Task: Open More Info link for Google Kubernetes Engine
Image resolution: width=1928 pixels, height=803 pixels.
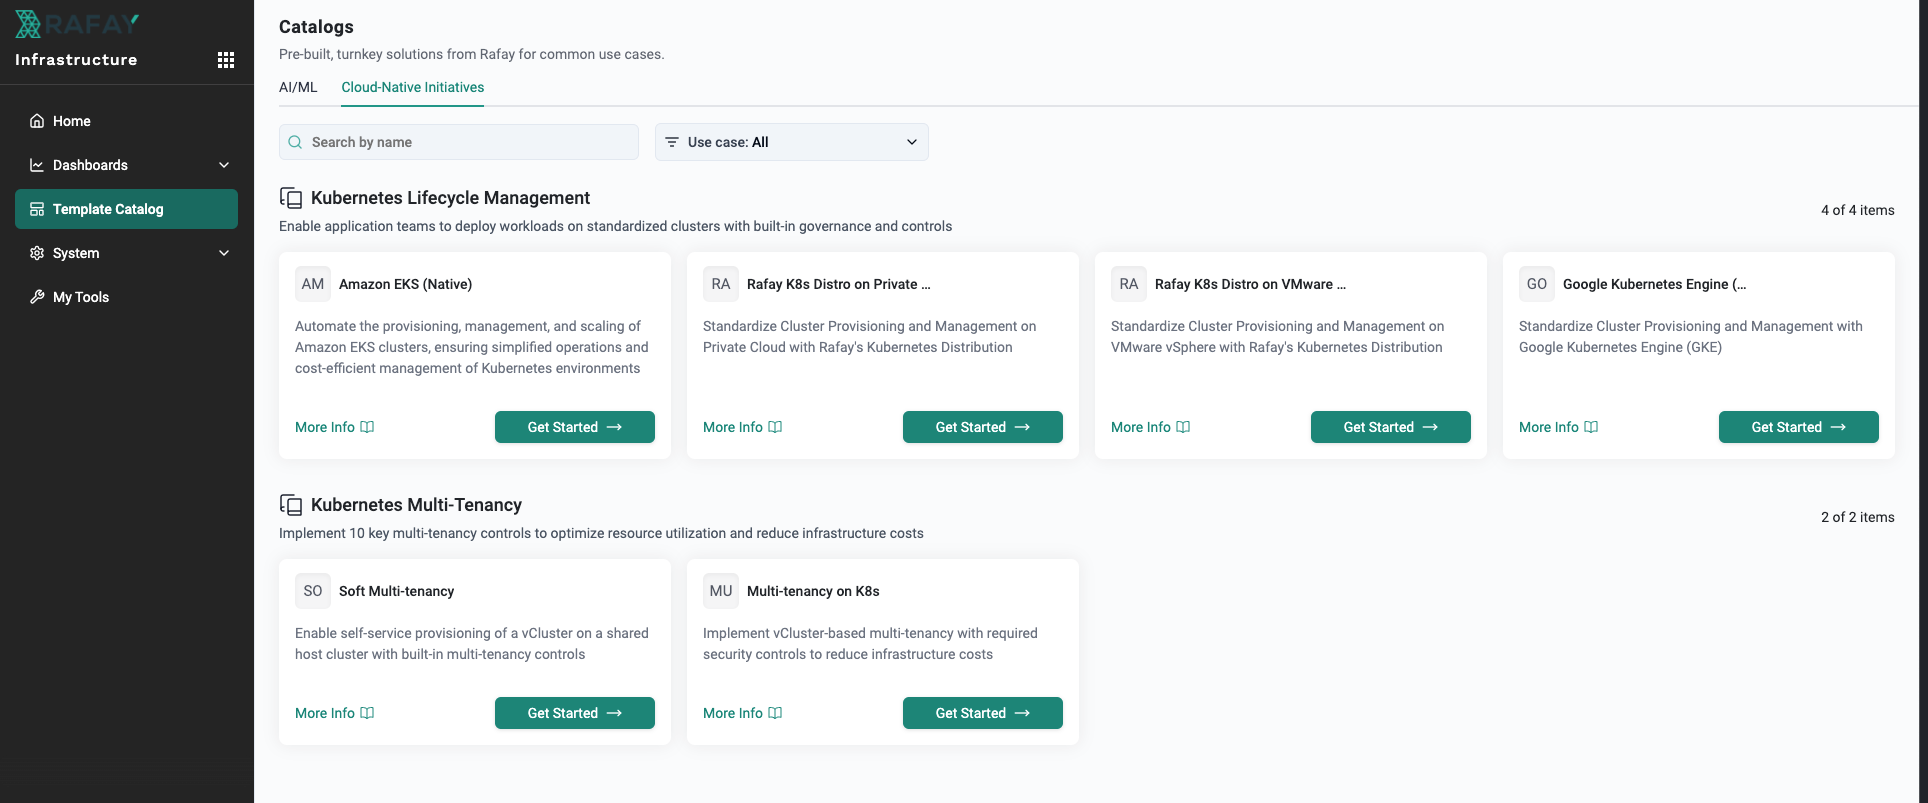Action: [1558, 427]
